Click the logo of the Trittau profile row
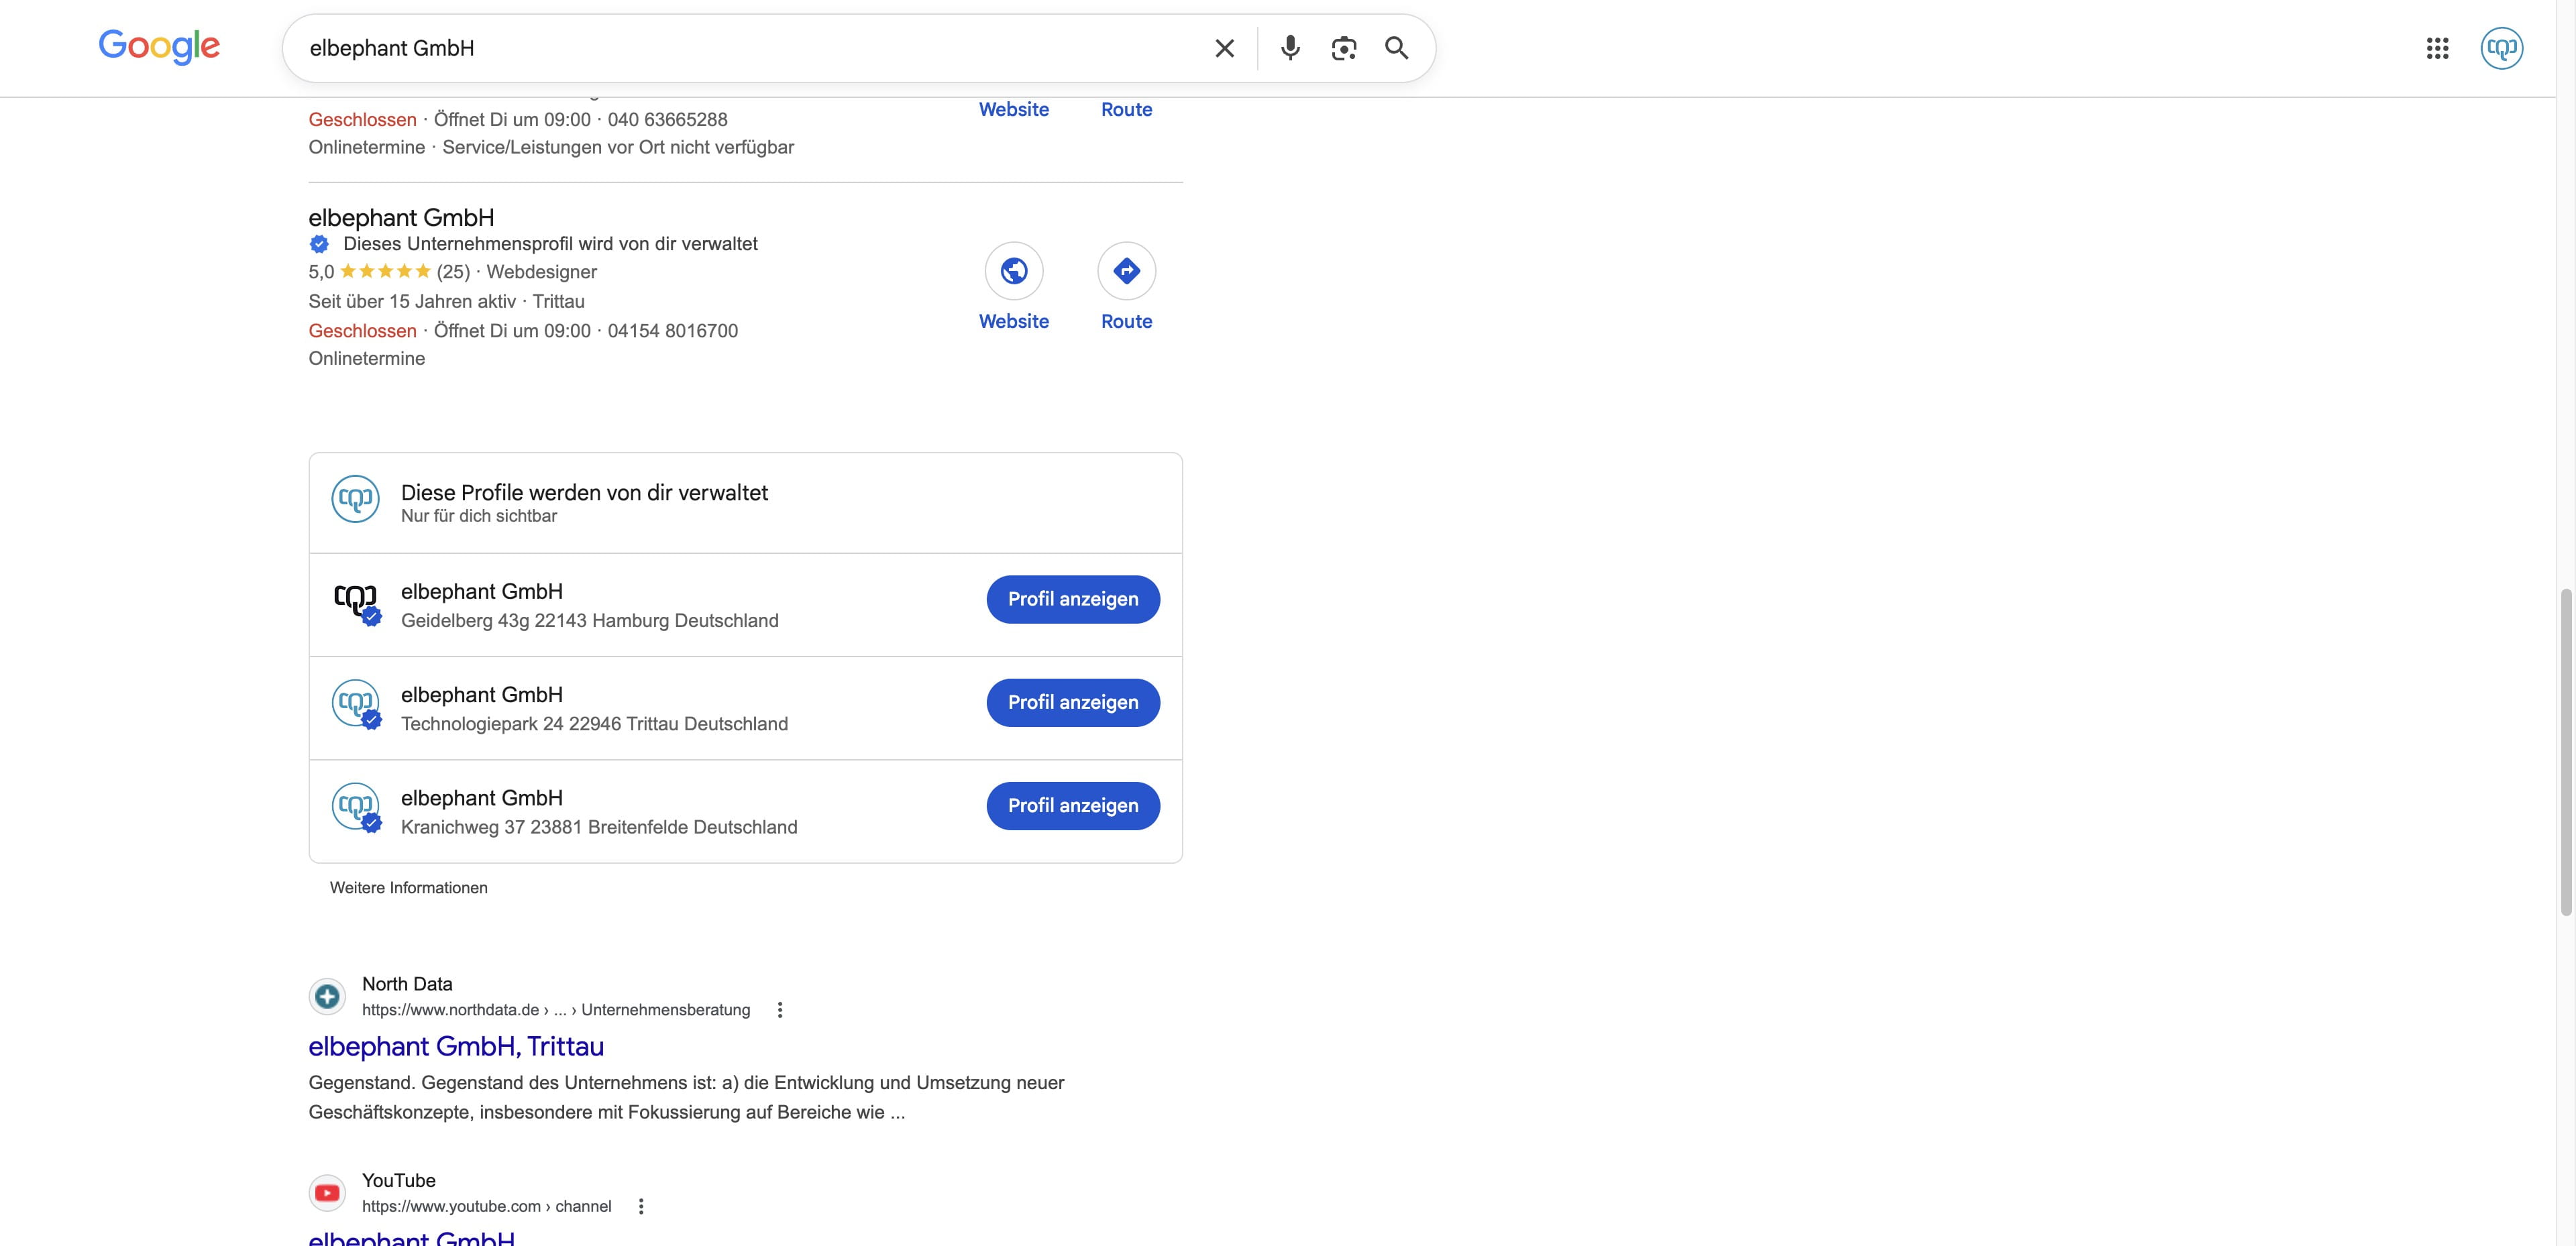Screen dimensions: 2576x1246 [356, 705]
